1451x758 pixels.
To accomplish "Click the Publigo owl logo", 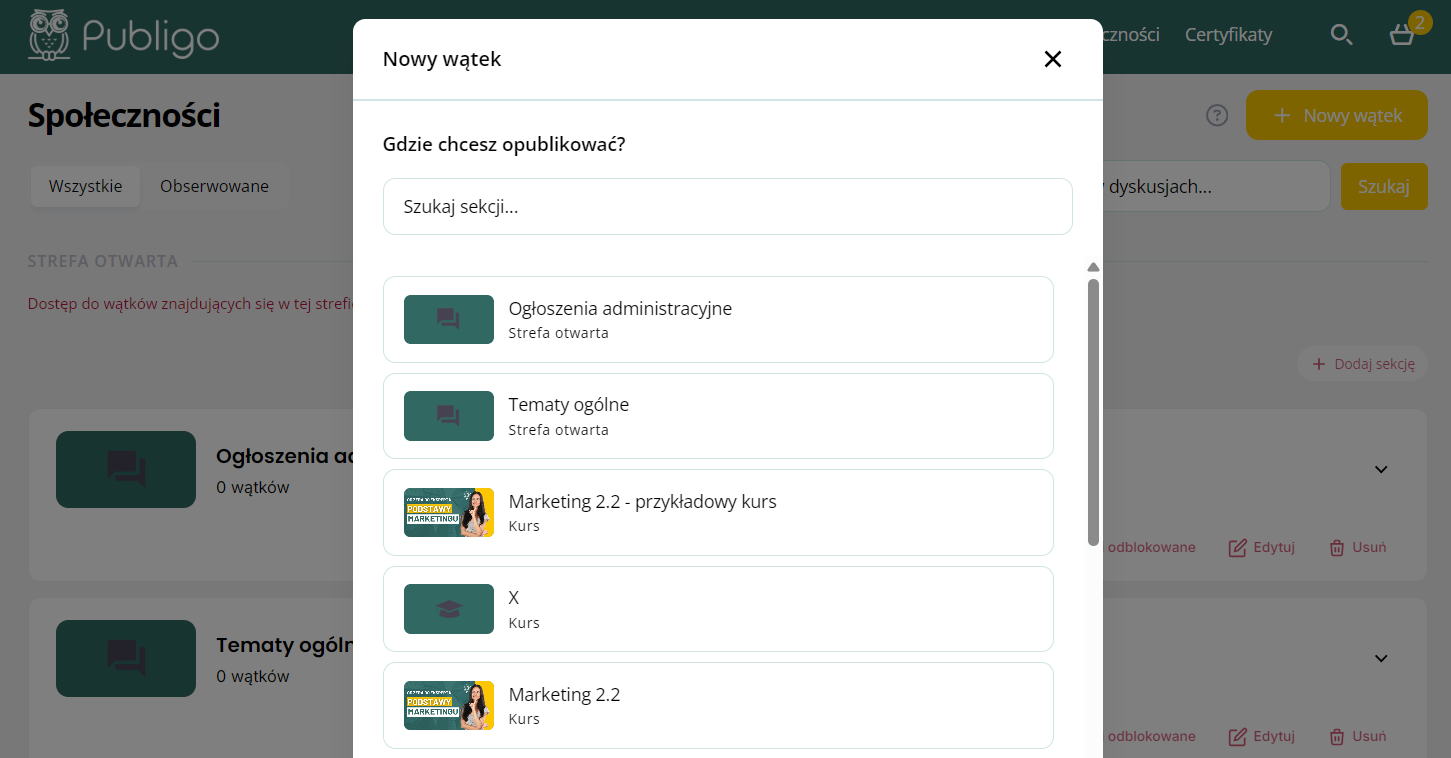I will tap(49, 35).
